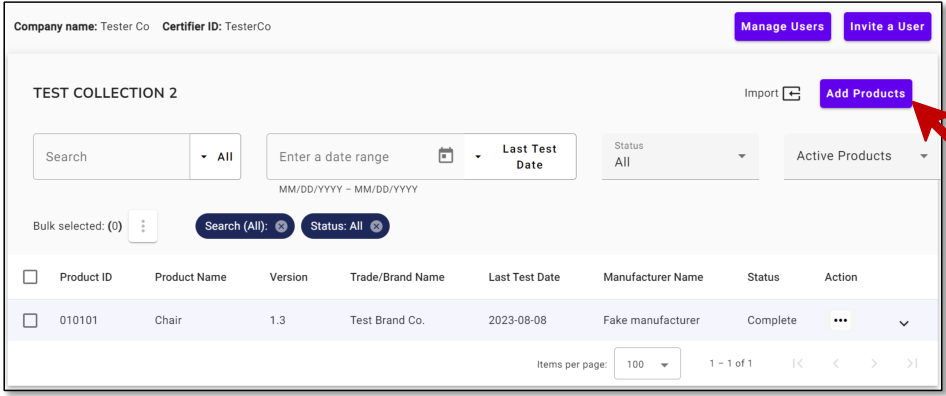This screenshot has width=946, height=396.
Task: Click the Import link text
Action: tap(761, 94)
